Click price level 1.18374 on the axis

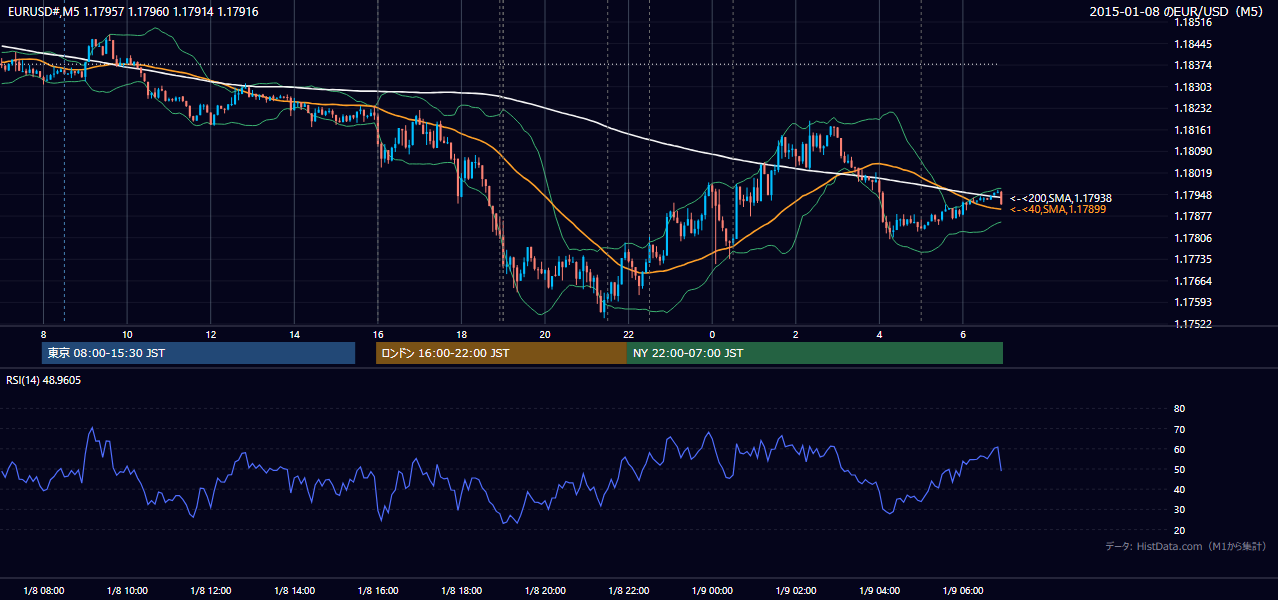[x=1194, y=65]
